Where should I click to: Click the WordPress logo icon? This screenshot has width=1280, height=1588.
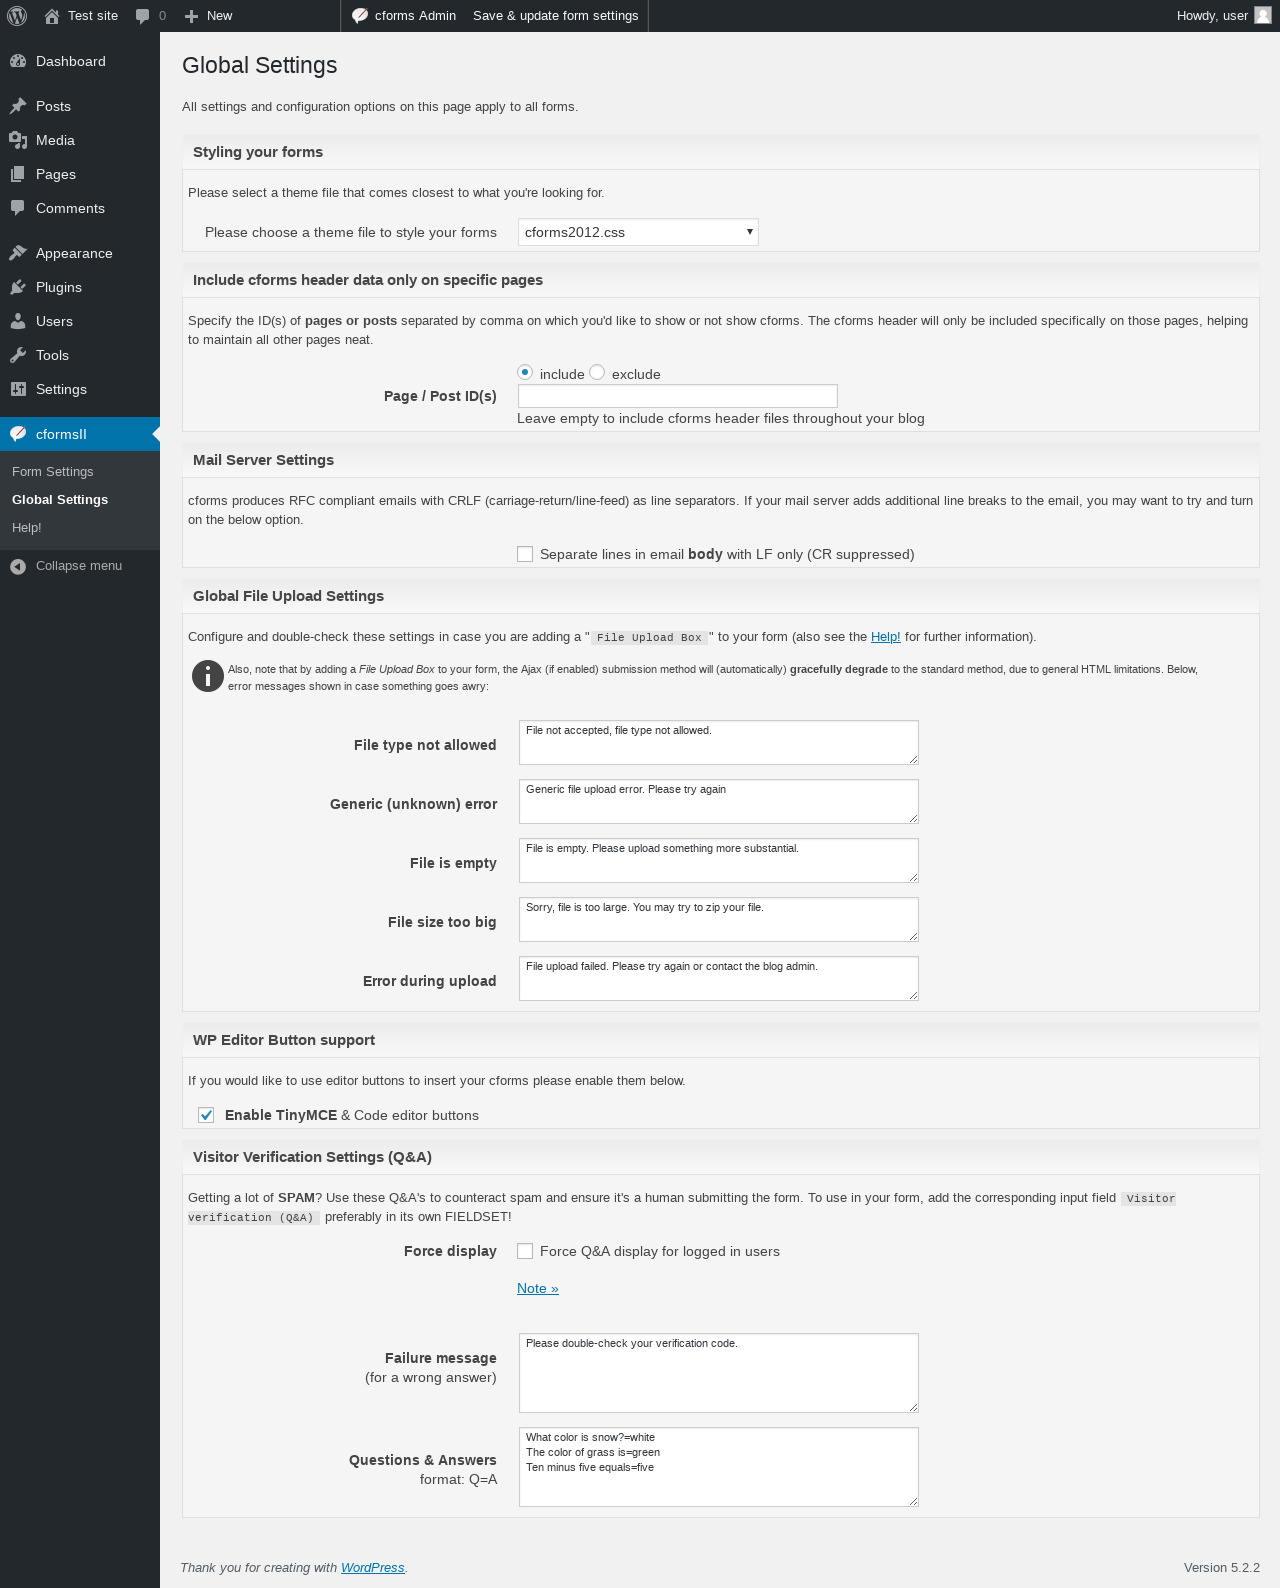[x=17, y=16]
